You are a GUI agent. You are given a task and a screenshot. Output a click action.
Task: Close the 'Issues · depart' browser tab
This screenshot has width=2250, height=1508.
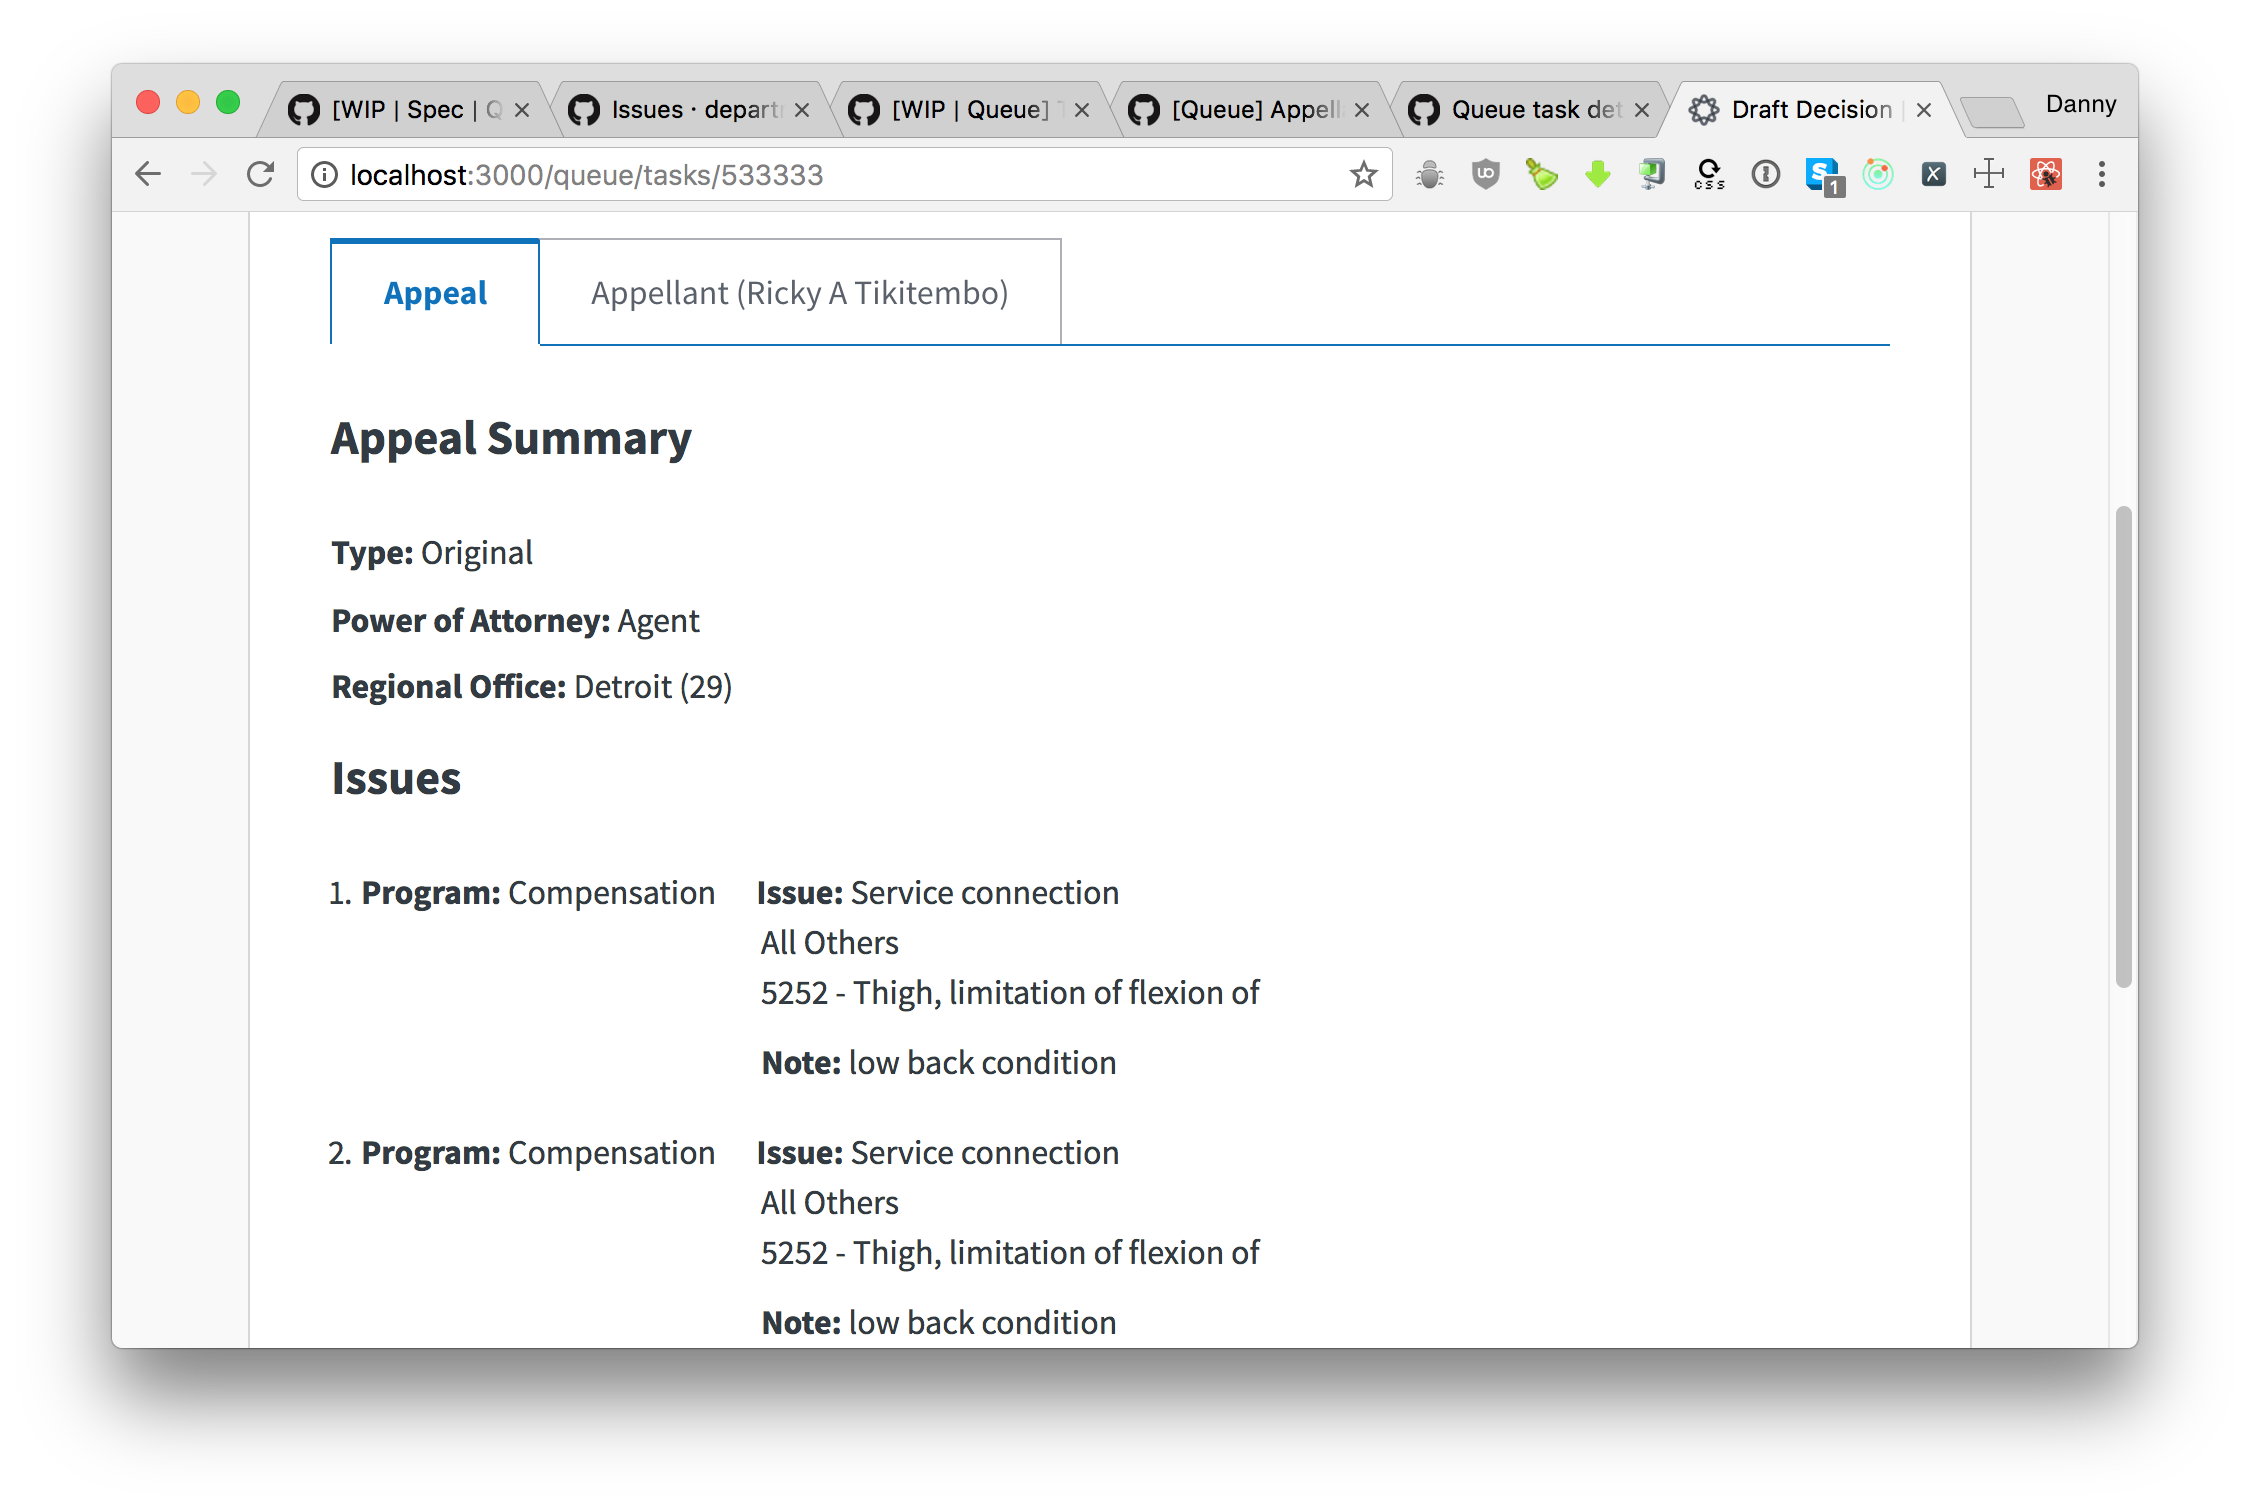(x=802, y=110)
